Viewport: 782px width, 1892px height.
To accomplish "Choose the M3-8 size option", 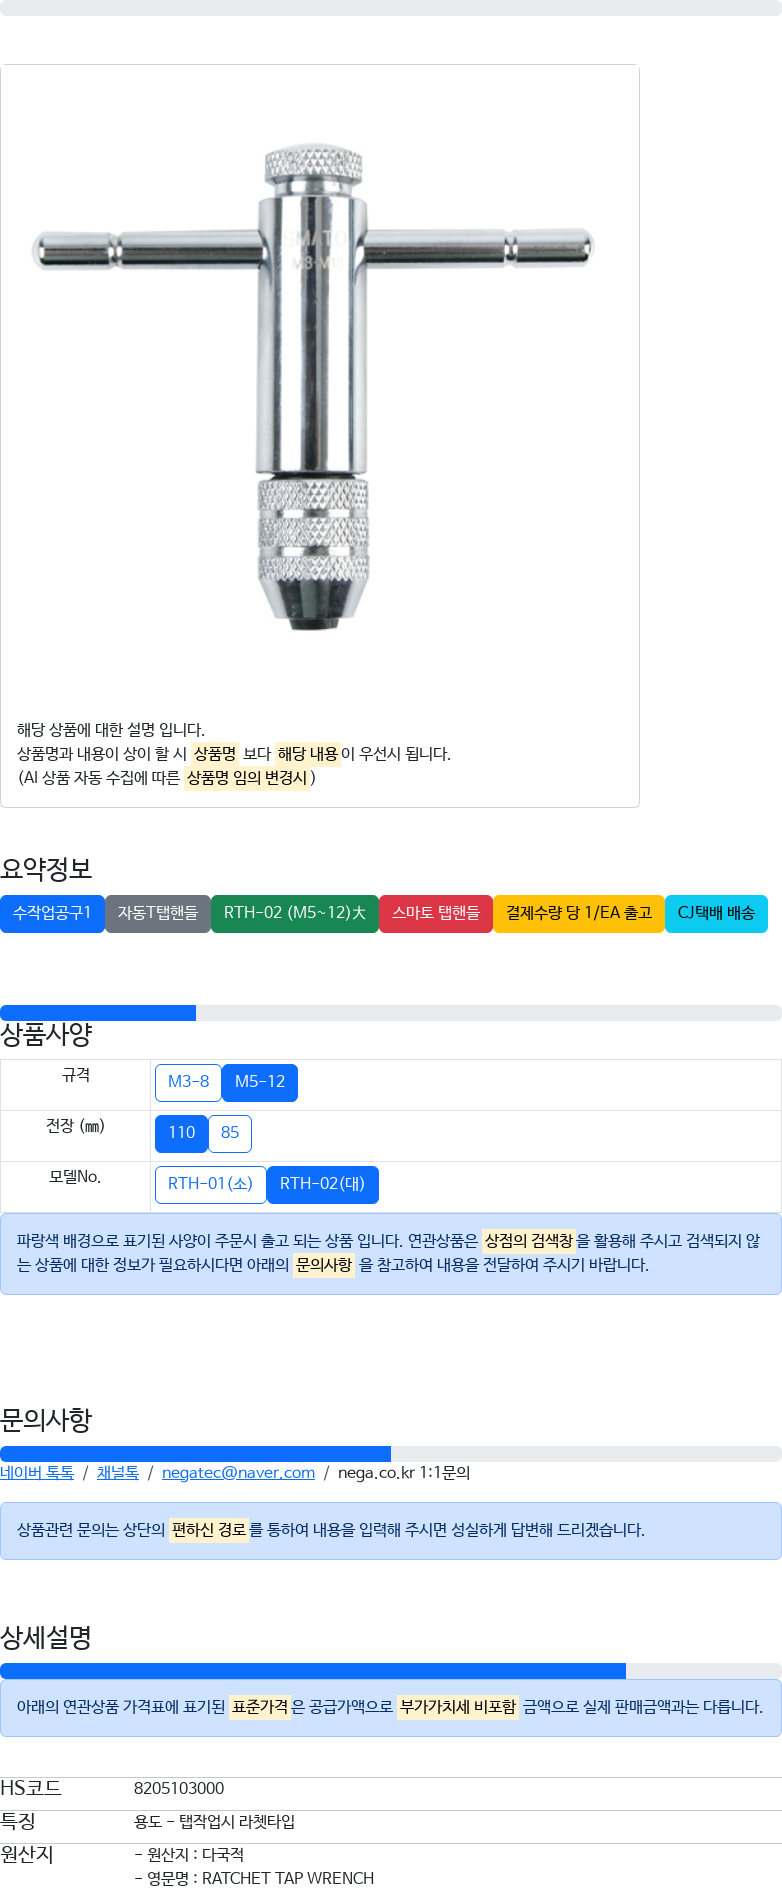I will [188, 1082].
